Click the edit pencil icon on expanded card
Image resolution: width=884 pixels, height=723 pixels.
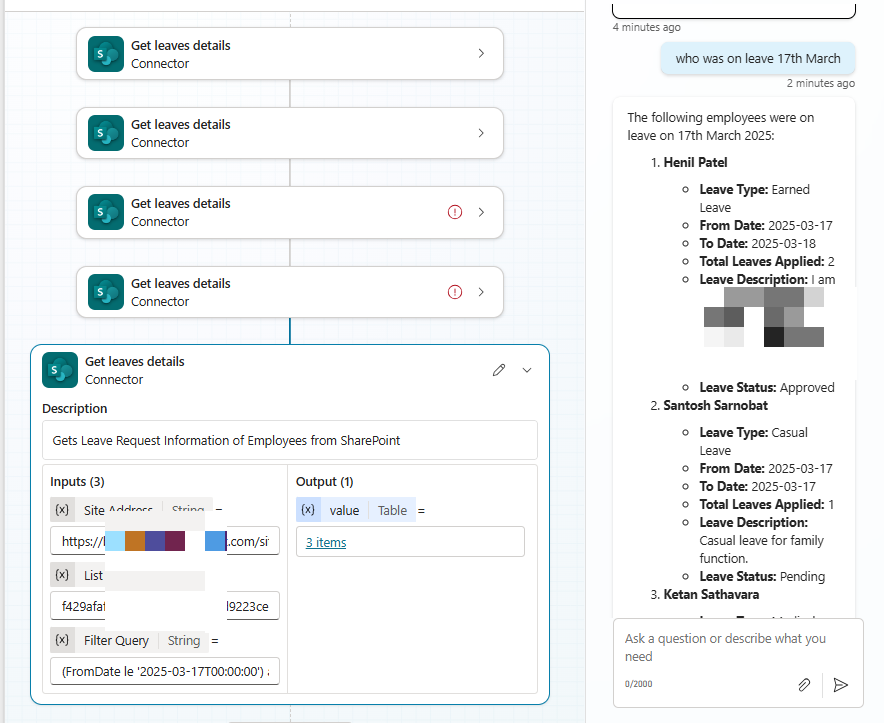(x=499, y=370)
